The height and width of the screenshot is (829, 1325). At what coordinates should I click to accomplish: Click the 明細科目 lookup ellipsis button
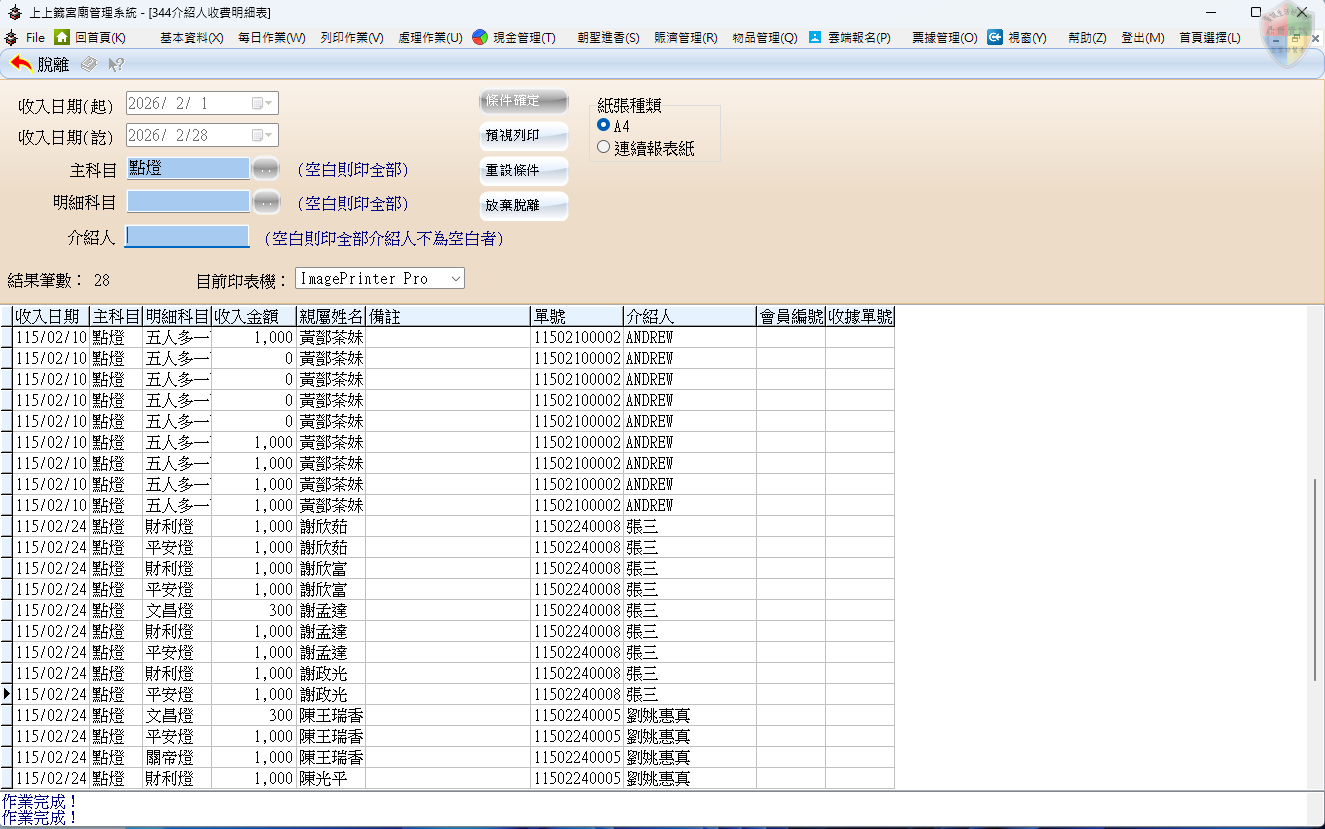click(265, 203)
